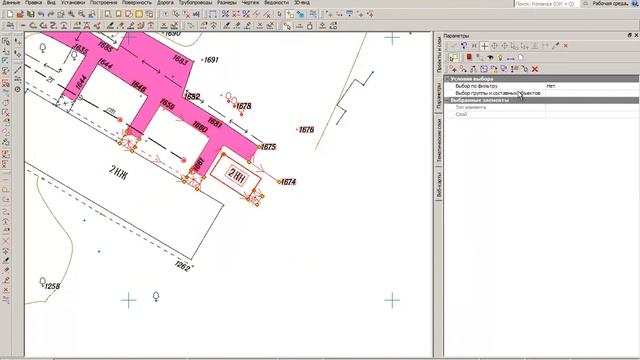Select the black crosshair icon in Параметры toolbar
This screenshot has width=640, height=360.
pyautogui.click(x=484, y=46)
